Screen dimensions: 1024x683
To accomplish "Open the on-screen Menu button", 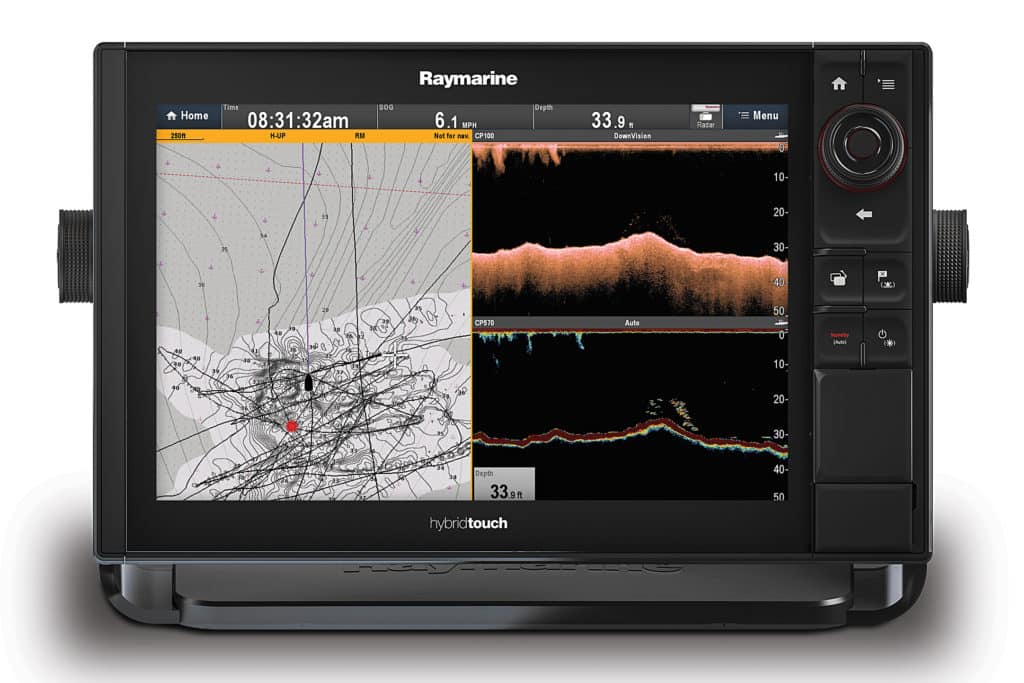I will tap(758, 116).
